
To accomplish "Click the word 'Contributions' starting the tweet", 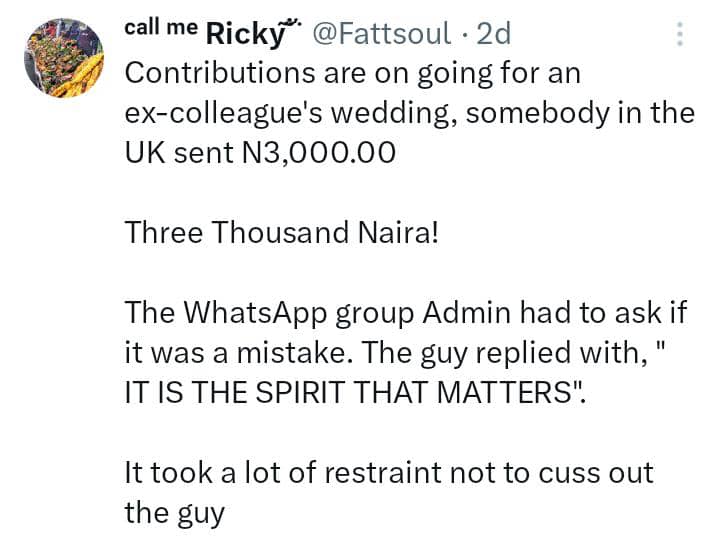I will pyautogui.click(x=220, y=73).
